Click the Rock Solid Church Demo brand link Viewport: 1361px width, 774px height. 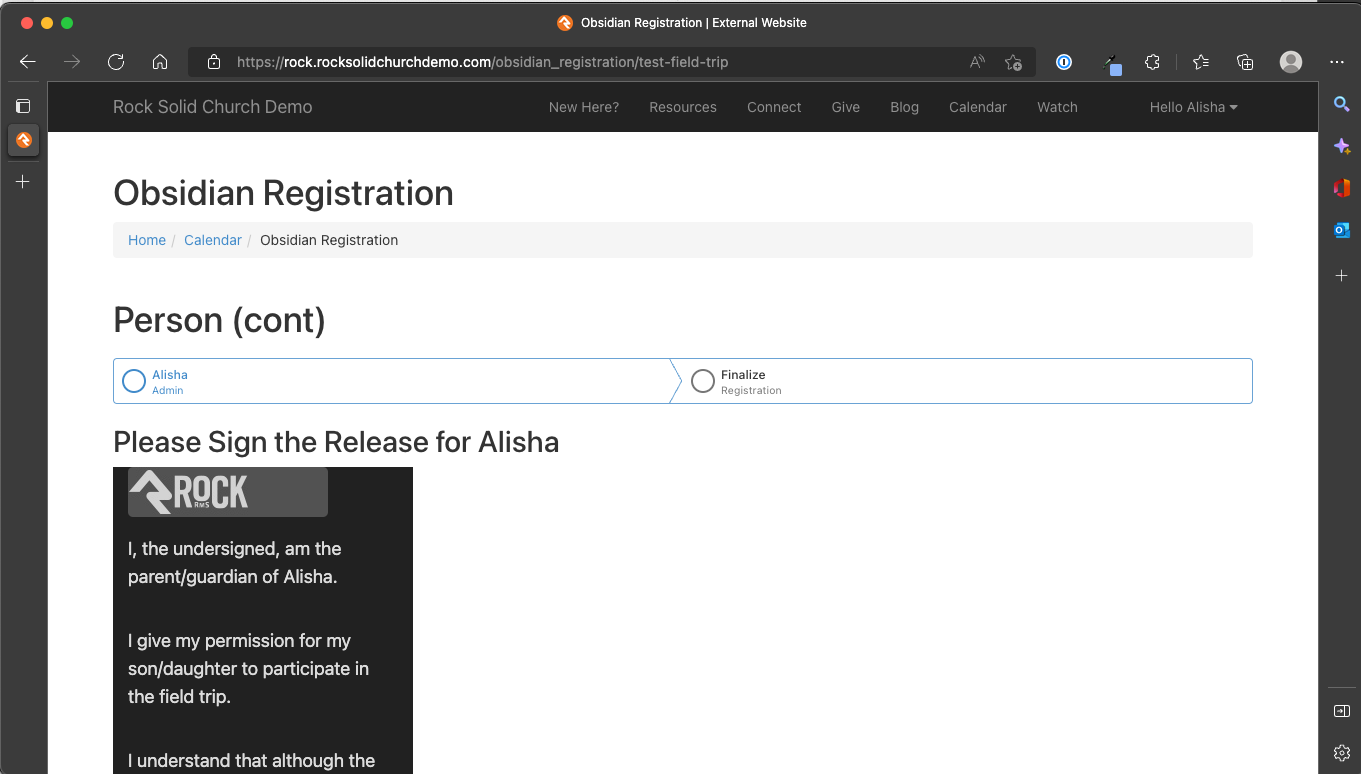coord(213,107)
